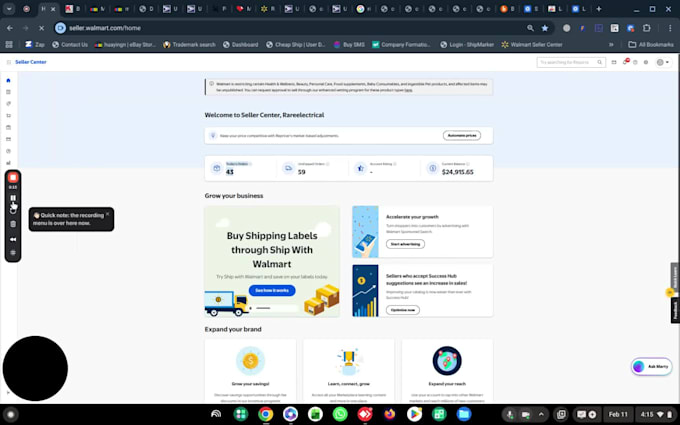Open Chrome extensions puzzle icon
The height and width of the screenshot is (425, 680).
(x=647, y=28)
